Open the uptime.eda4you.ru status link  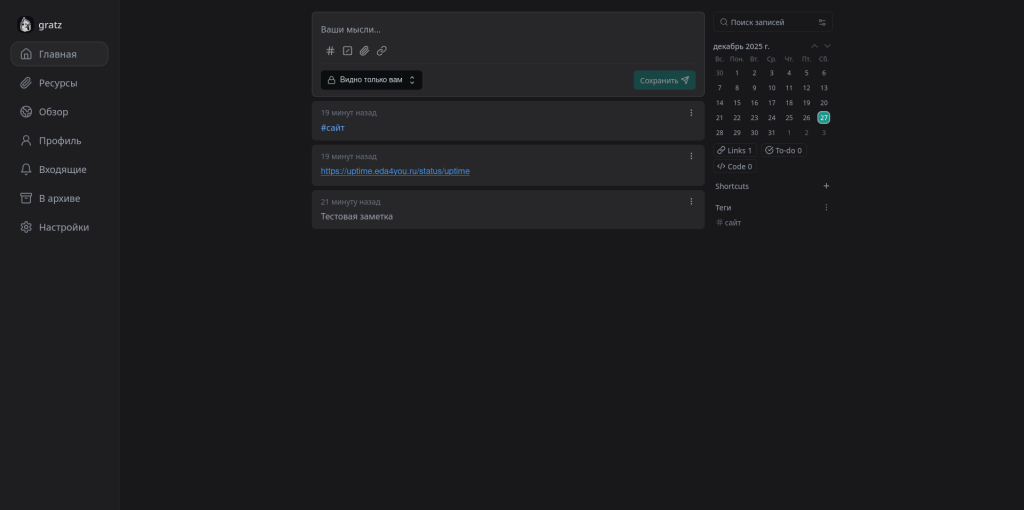tap(395, 171)
